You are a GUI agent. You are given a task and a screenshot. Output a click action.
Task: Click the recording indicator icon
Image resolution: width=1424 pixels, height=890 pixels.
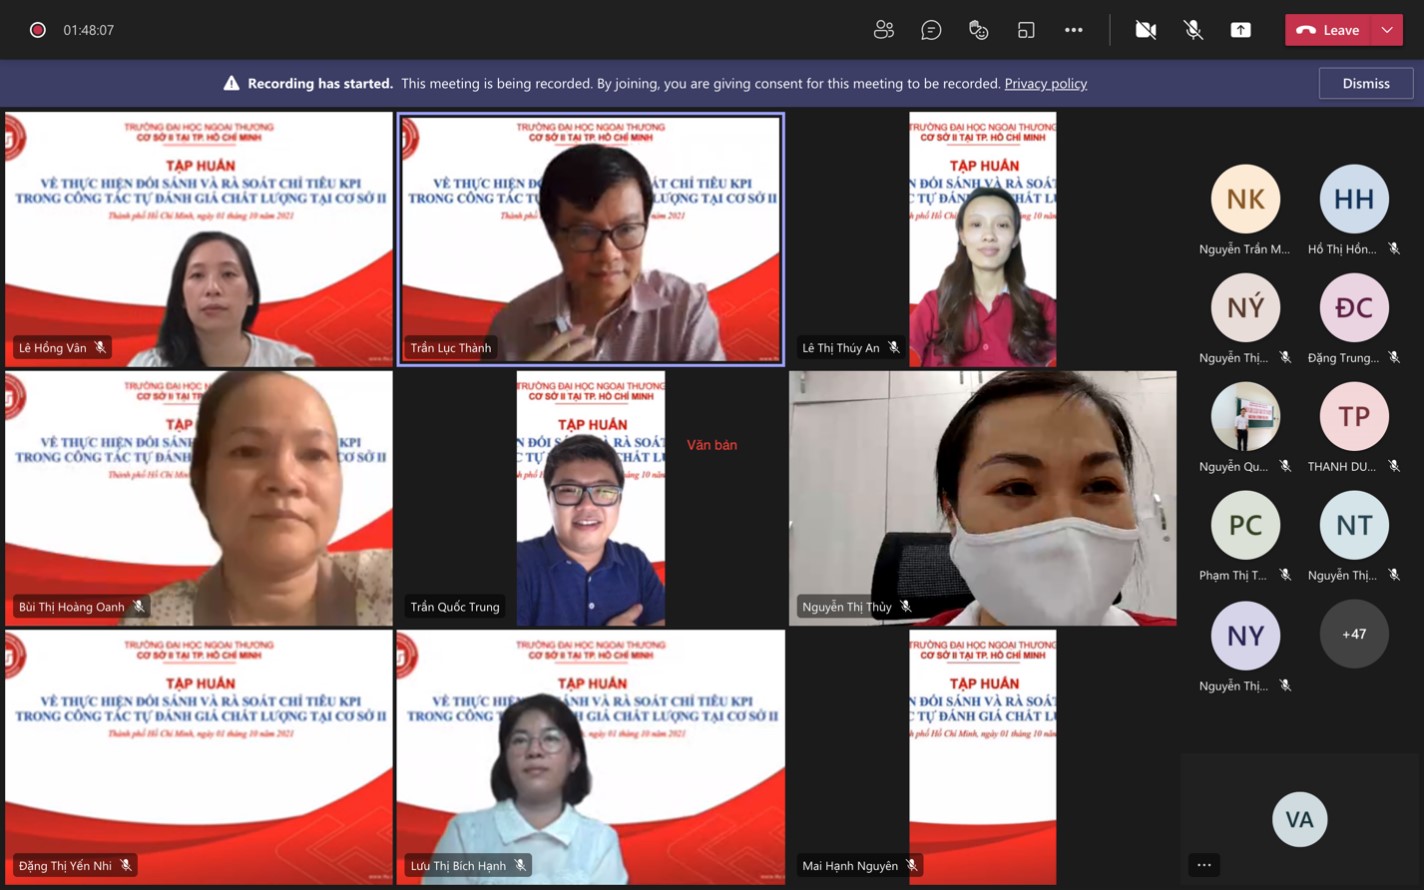(x=38, y=30)
